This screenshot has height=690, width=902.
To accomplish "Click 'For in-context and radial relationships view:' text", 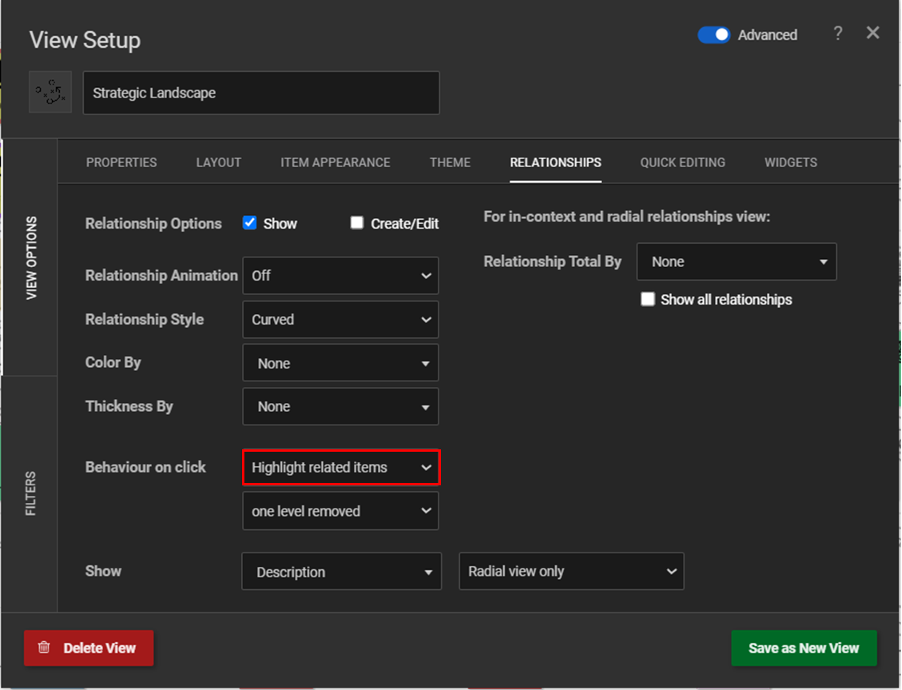I will [x=626, y=216].
